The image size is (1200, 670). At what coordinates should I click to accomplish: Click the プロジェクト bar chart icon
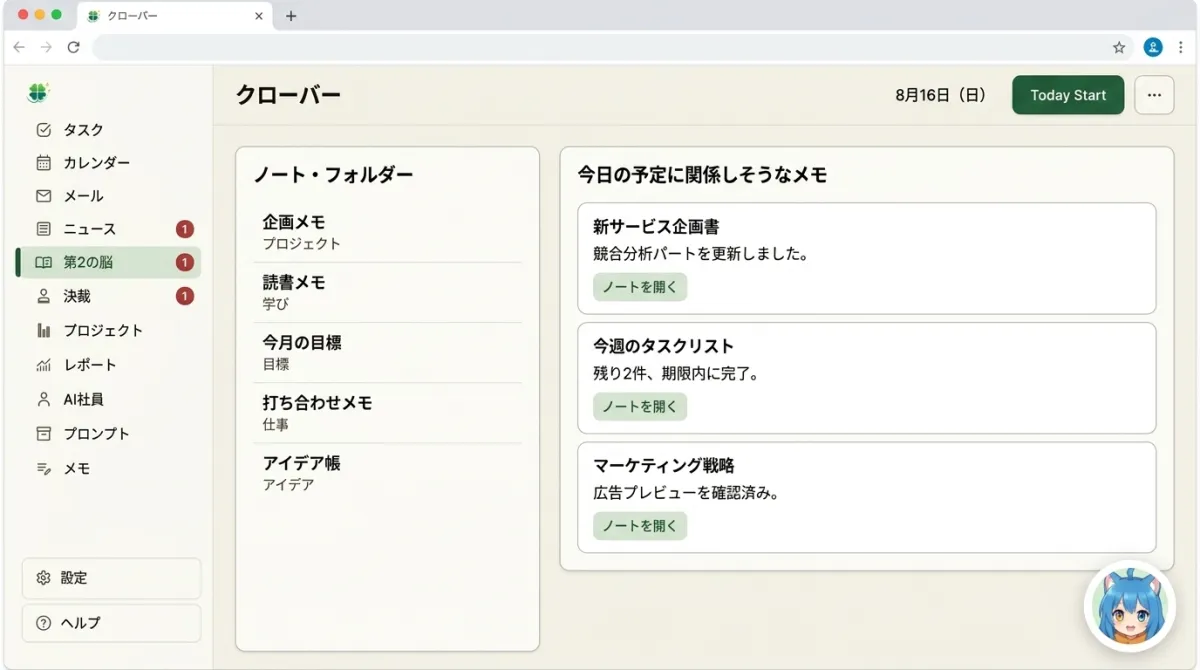tap(43, 330)
